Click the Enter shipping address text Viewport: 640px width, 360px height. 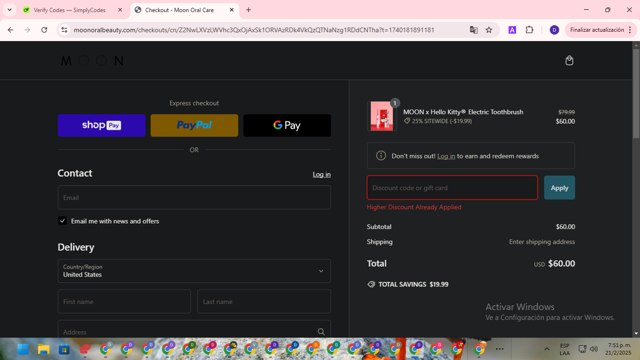point(542,242)
